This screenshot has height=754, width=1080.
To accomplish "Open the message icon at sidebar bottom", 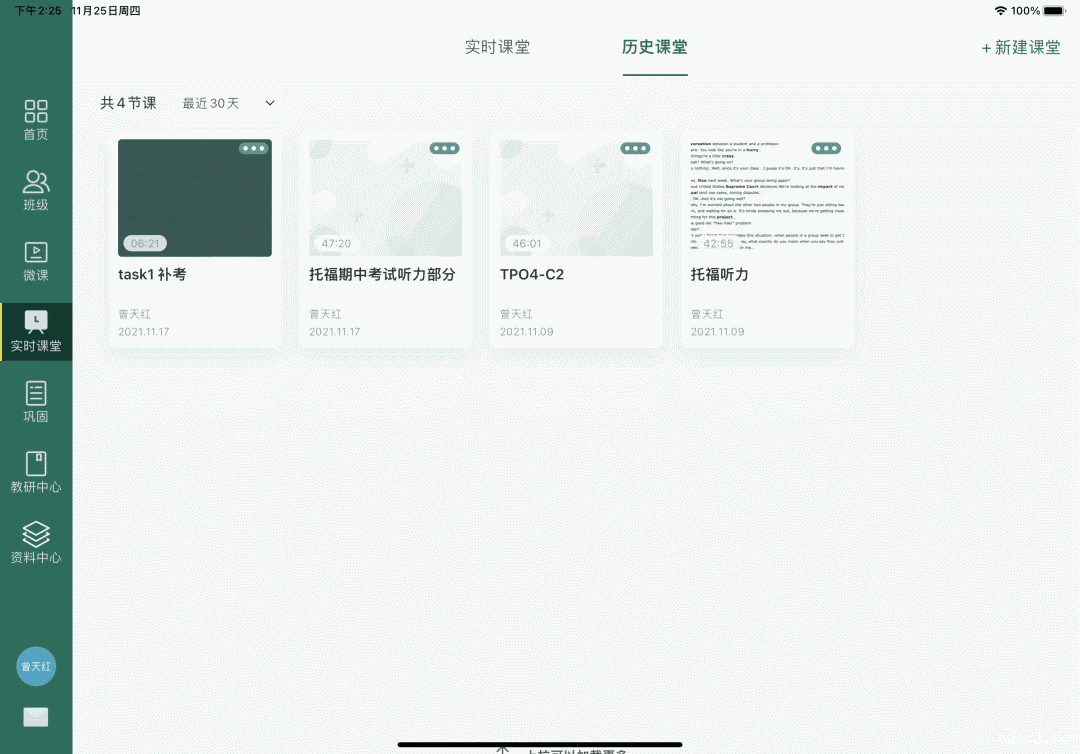I will (36, 717).
